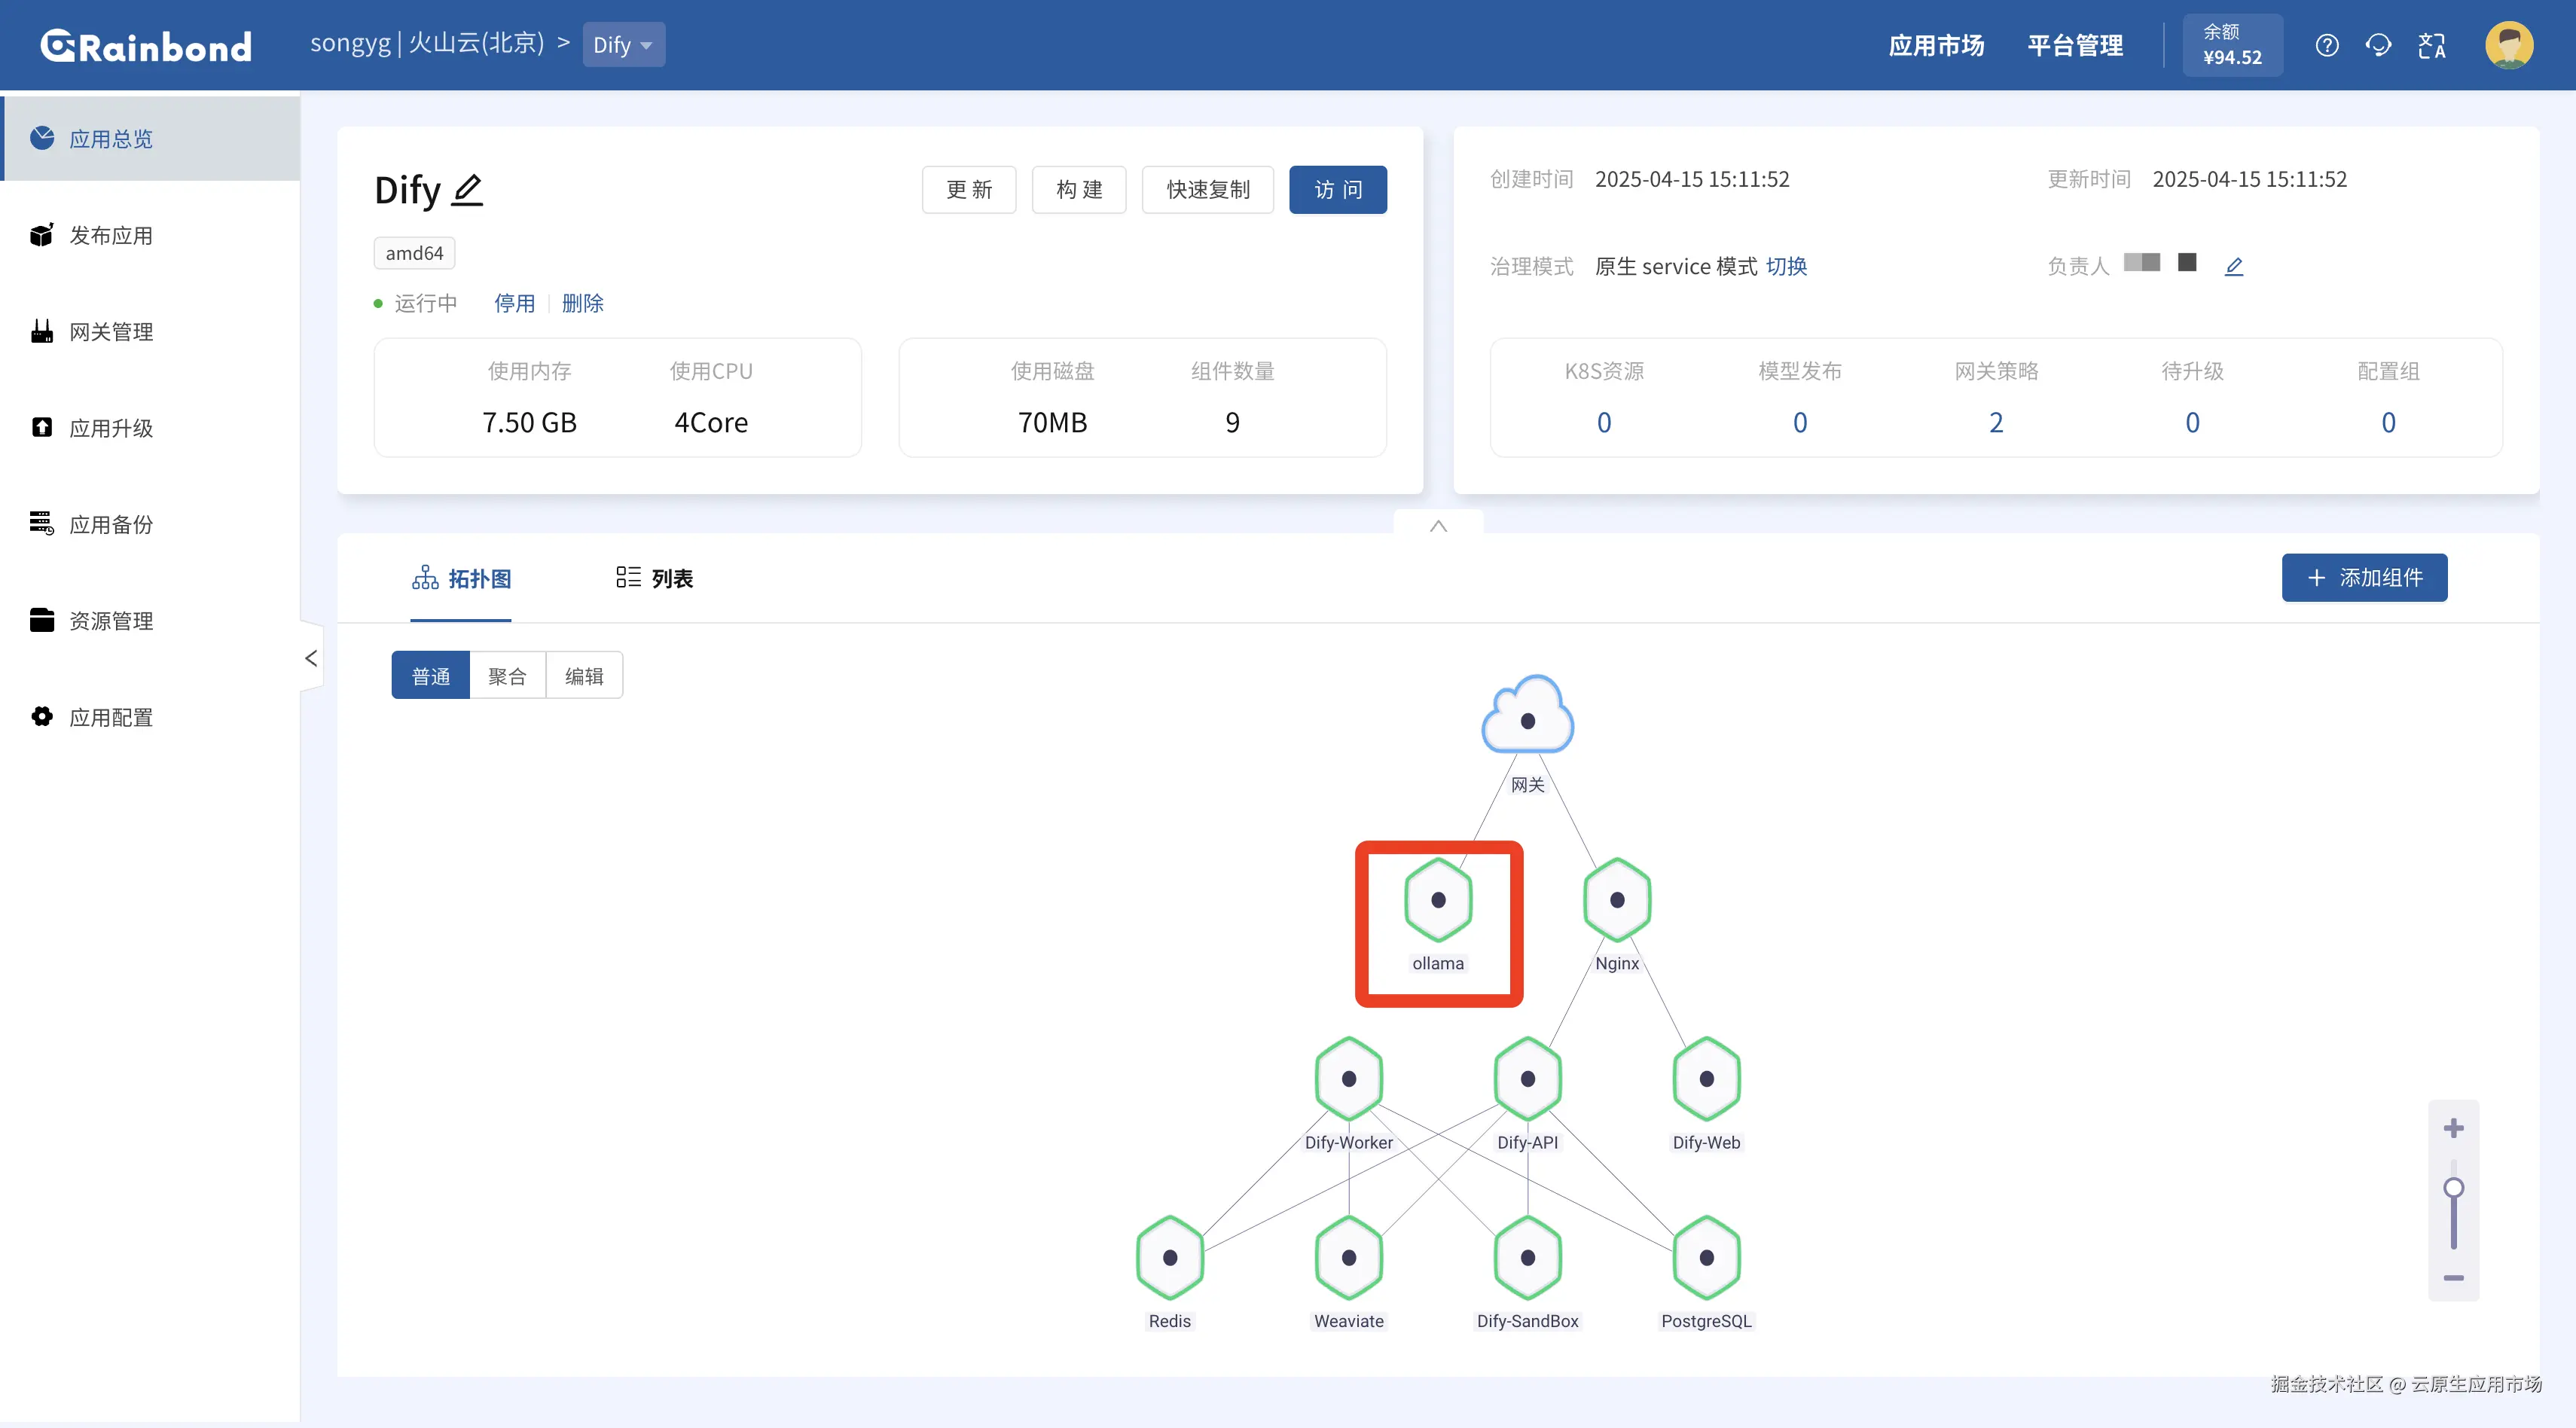The image size is (2576, 1428).
Task: Click the 添加组件 button
Action: coord(2364,577)
